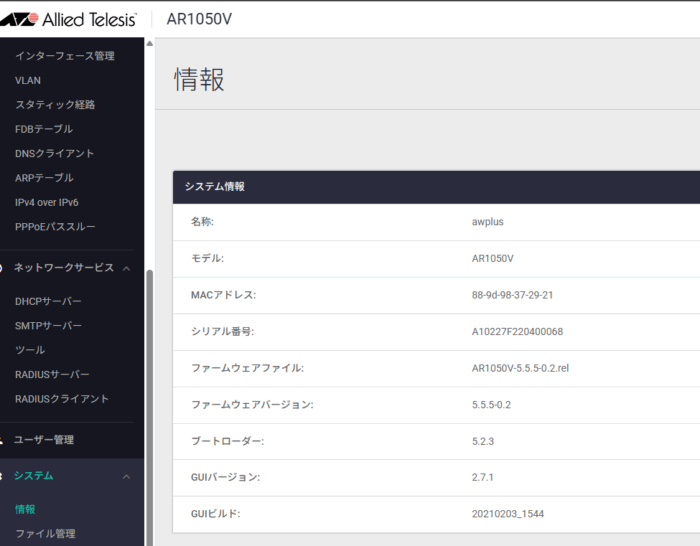700x546 pixels.
Task: Click the ユーザー管理 sidebar icon
Action: [x=4, y=440]
